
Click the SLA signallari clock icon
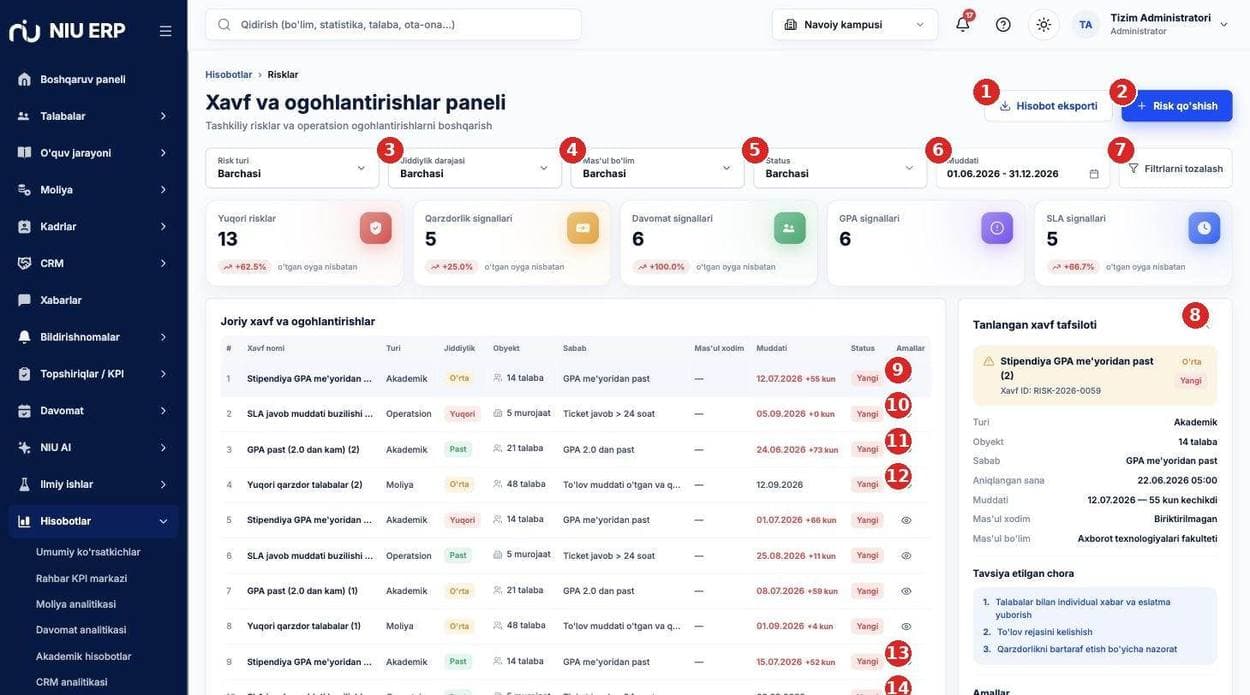[x=1204, y=228]
